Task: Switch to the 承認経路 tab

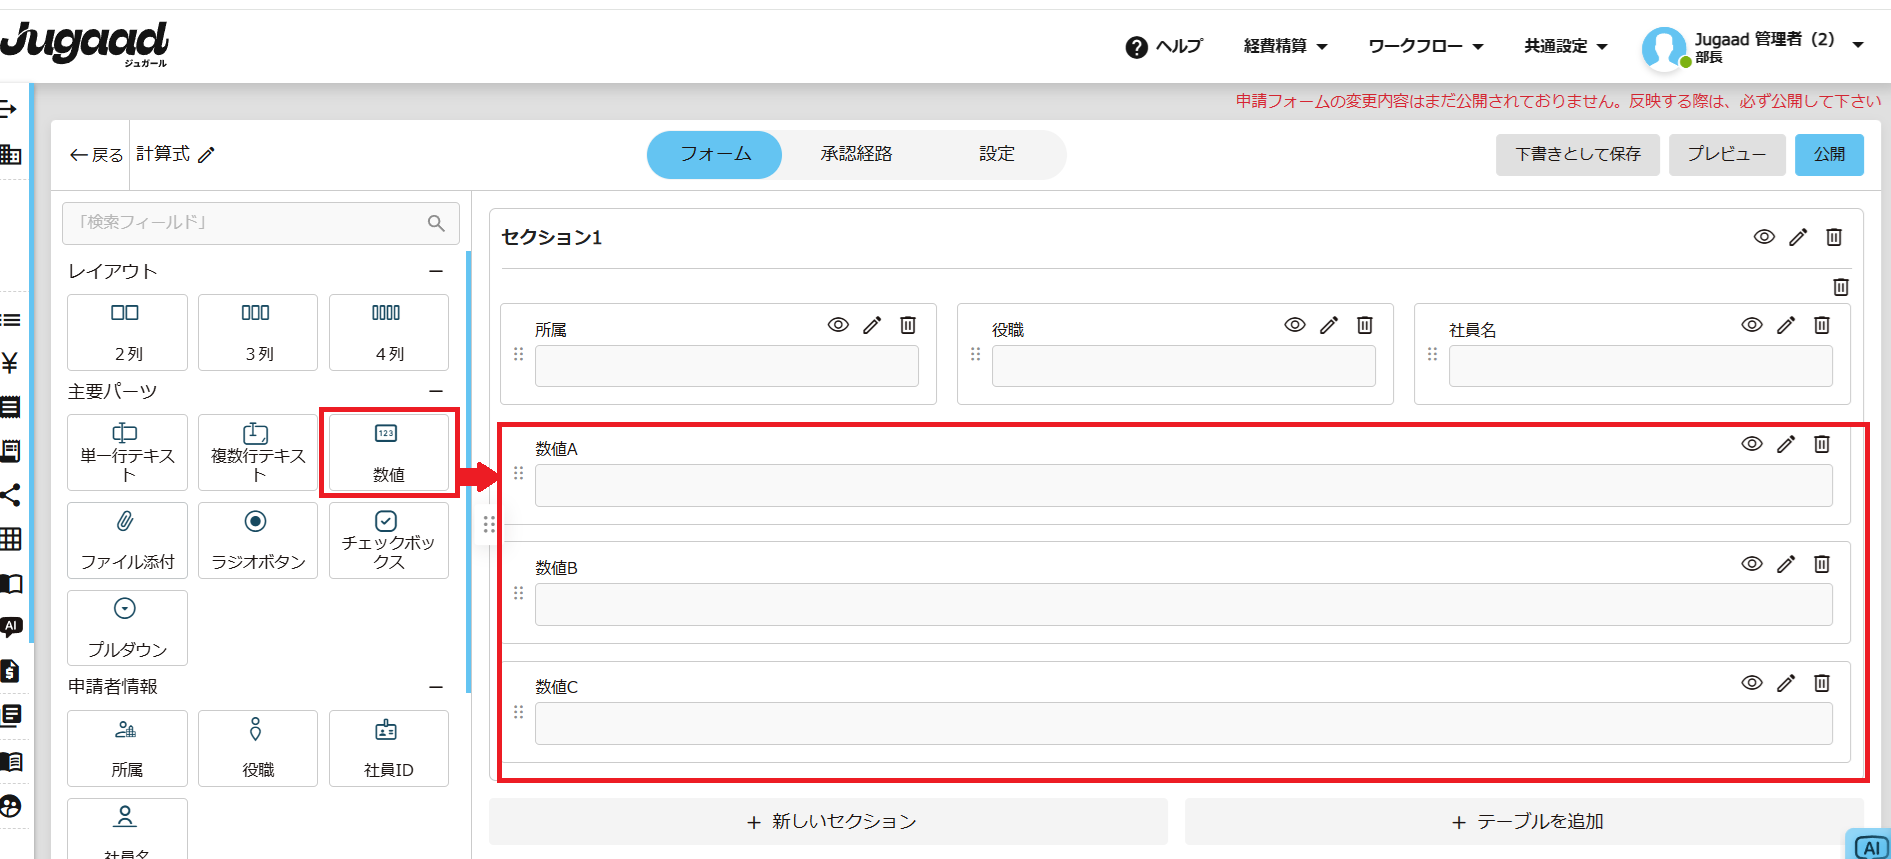Action: [x=856, y=154]
